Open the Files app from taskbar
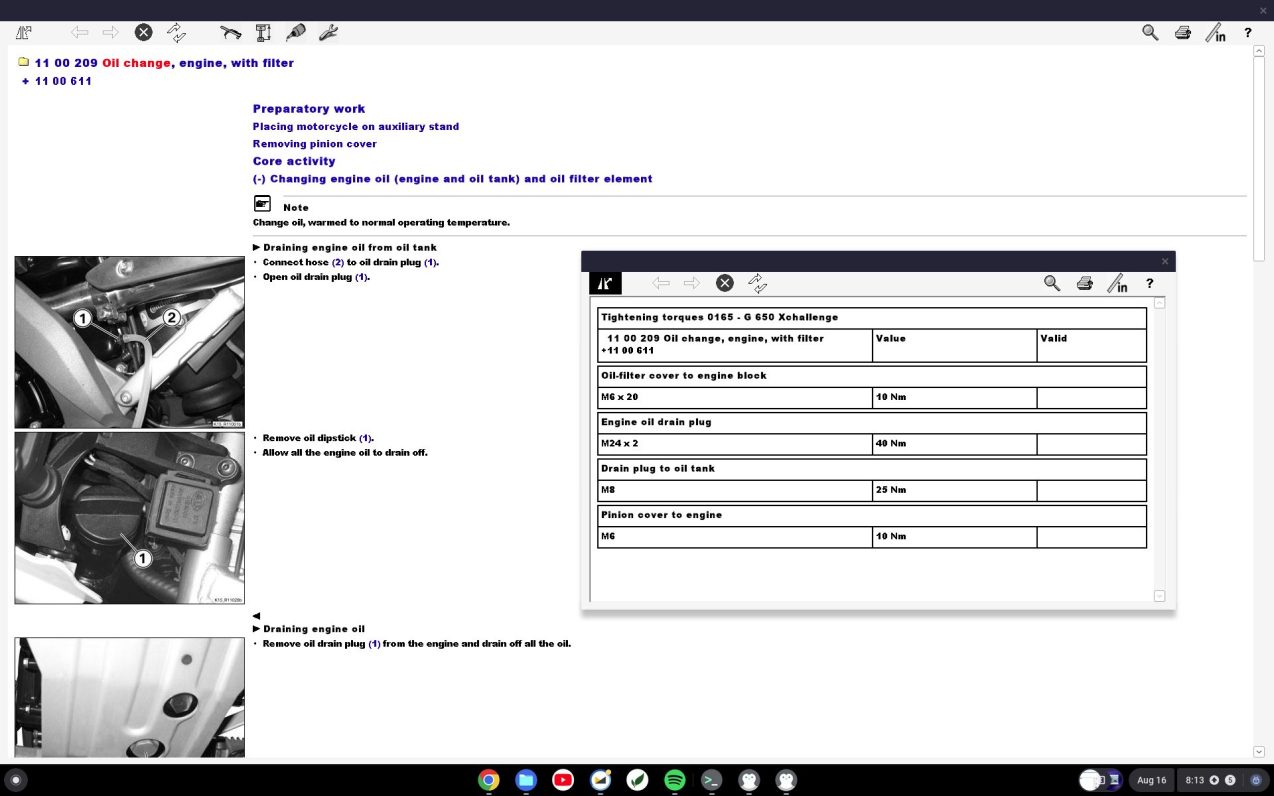1274x796 pixels. [x=526, y=780]
